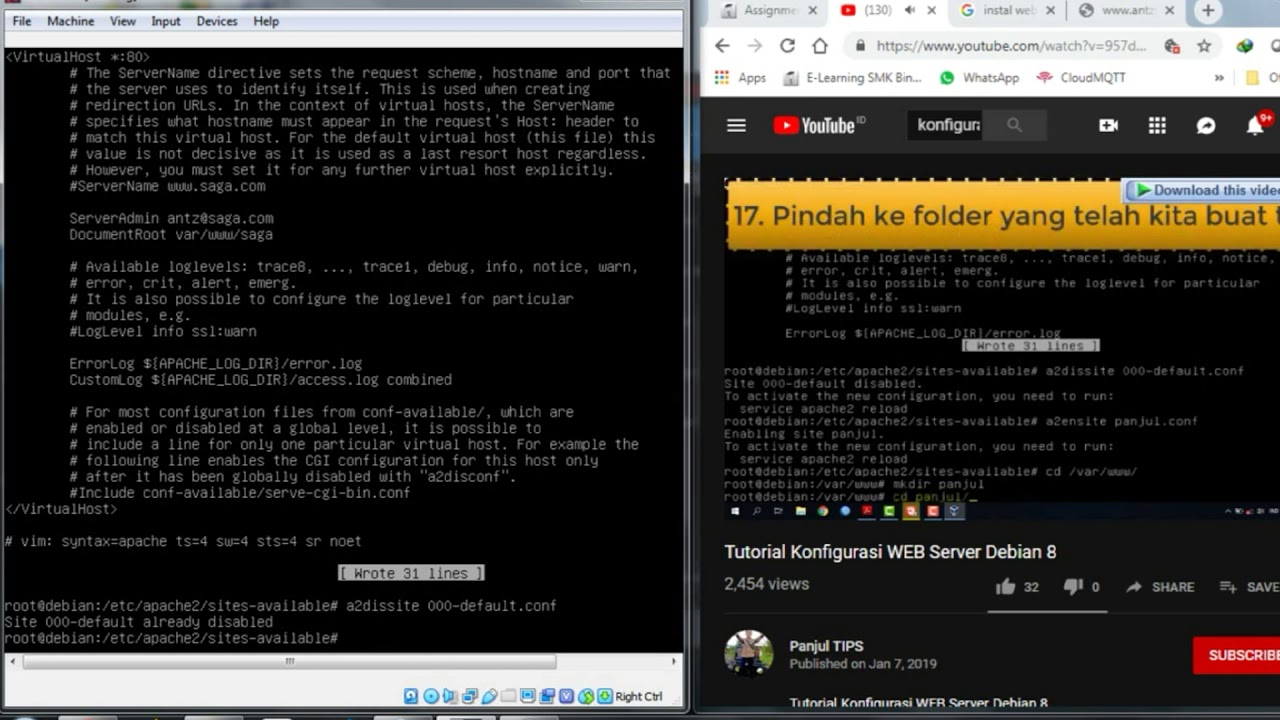Click the USB devices icon in VirtualBox status bar
The image size is (1280, 720).
point(489,696)
